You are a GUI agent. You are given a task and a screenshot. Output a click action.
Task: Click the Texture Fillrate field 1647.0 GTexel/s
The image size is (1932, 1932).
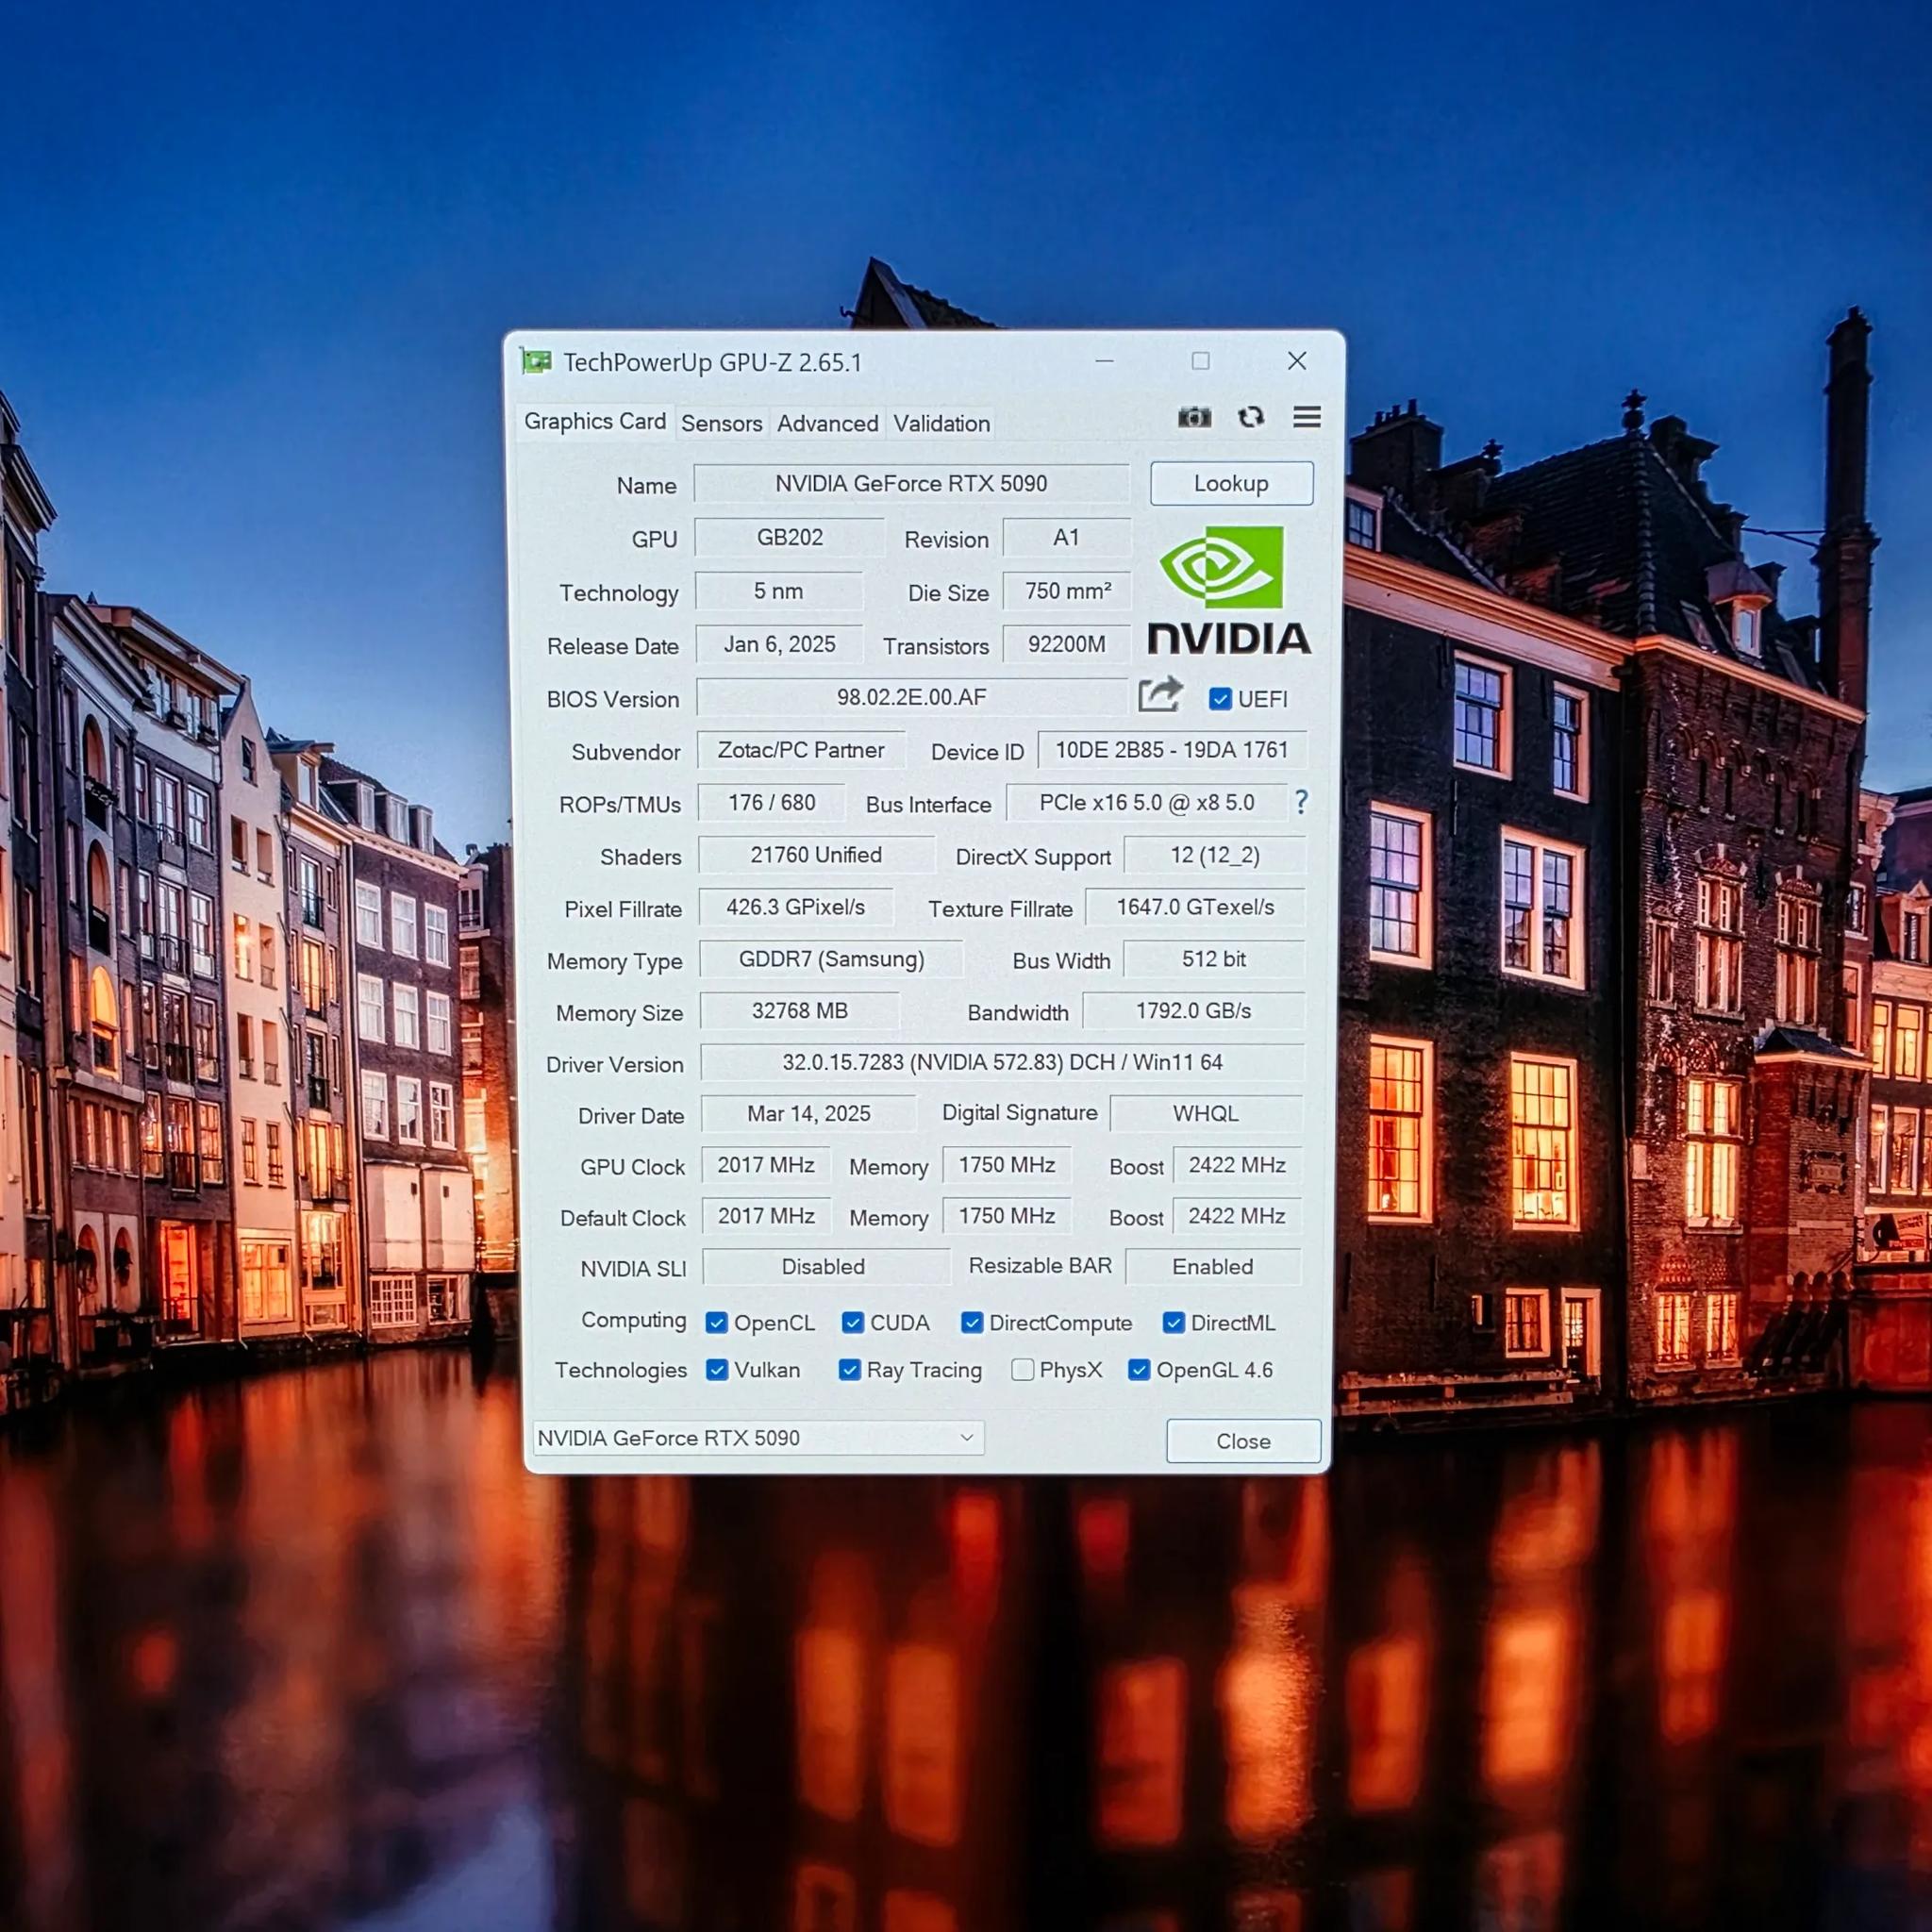point(1195,907)
